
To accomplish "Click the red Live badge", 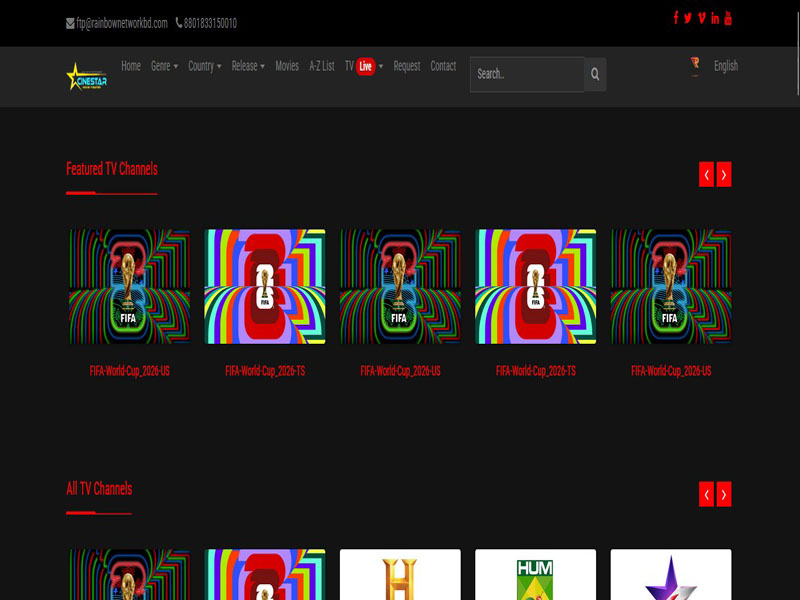I will point(365,66).
